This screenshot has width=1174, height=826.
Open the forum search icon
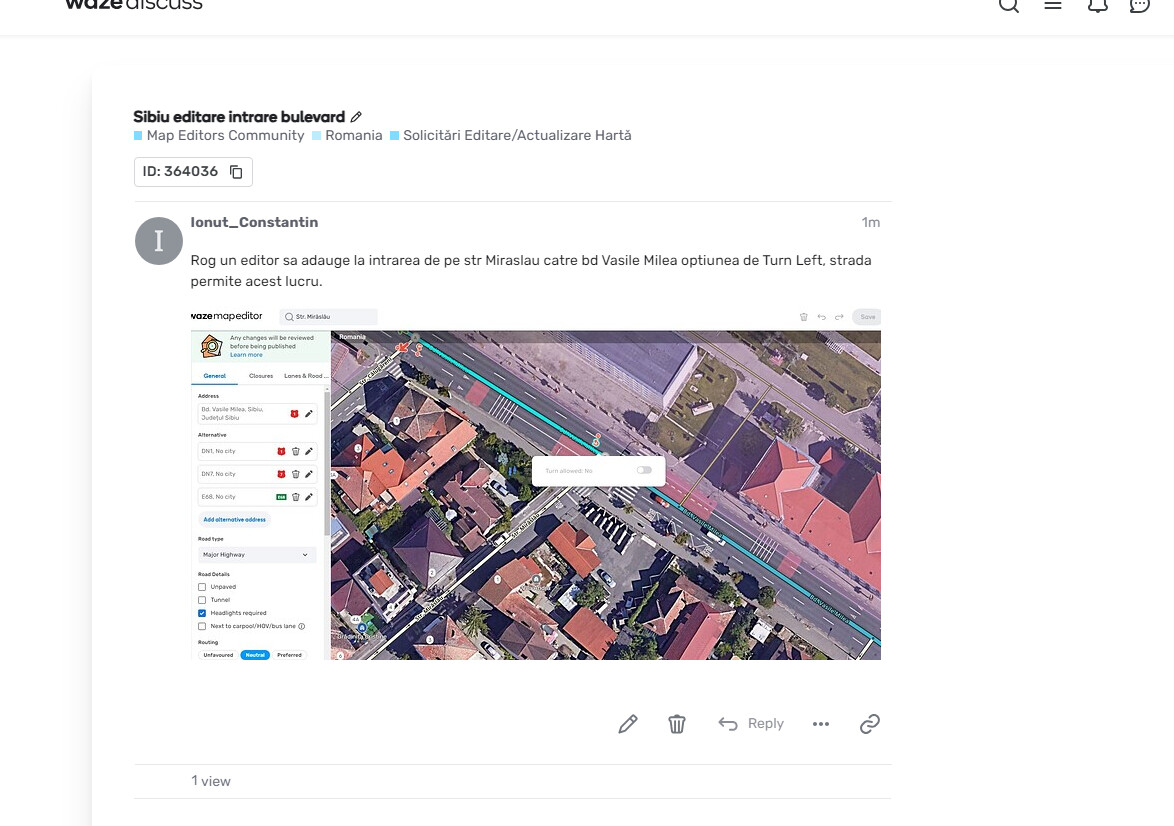tap(1009, 5)
